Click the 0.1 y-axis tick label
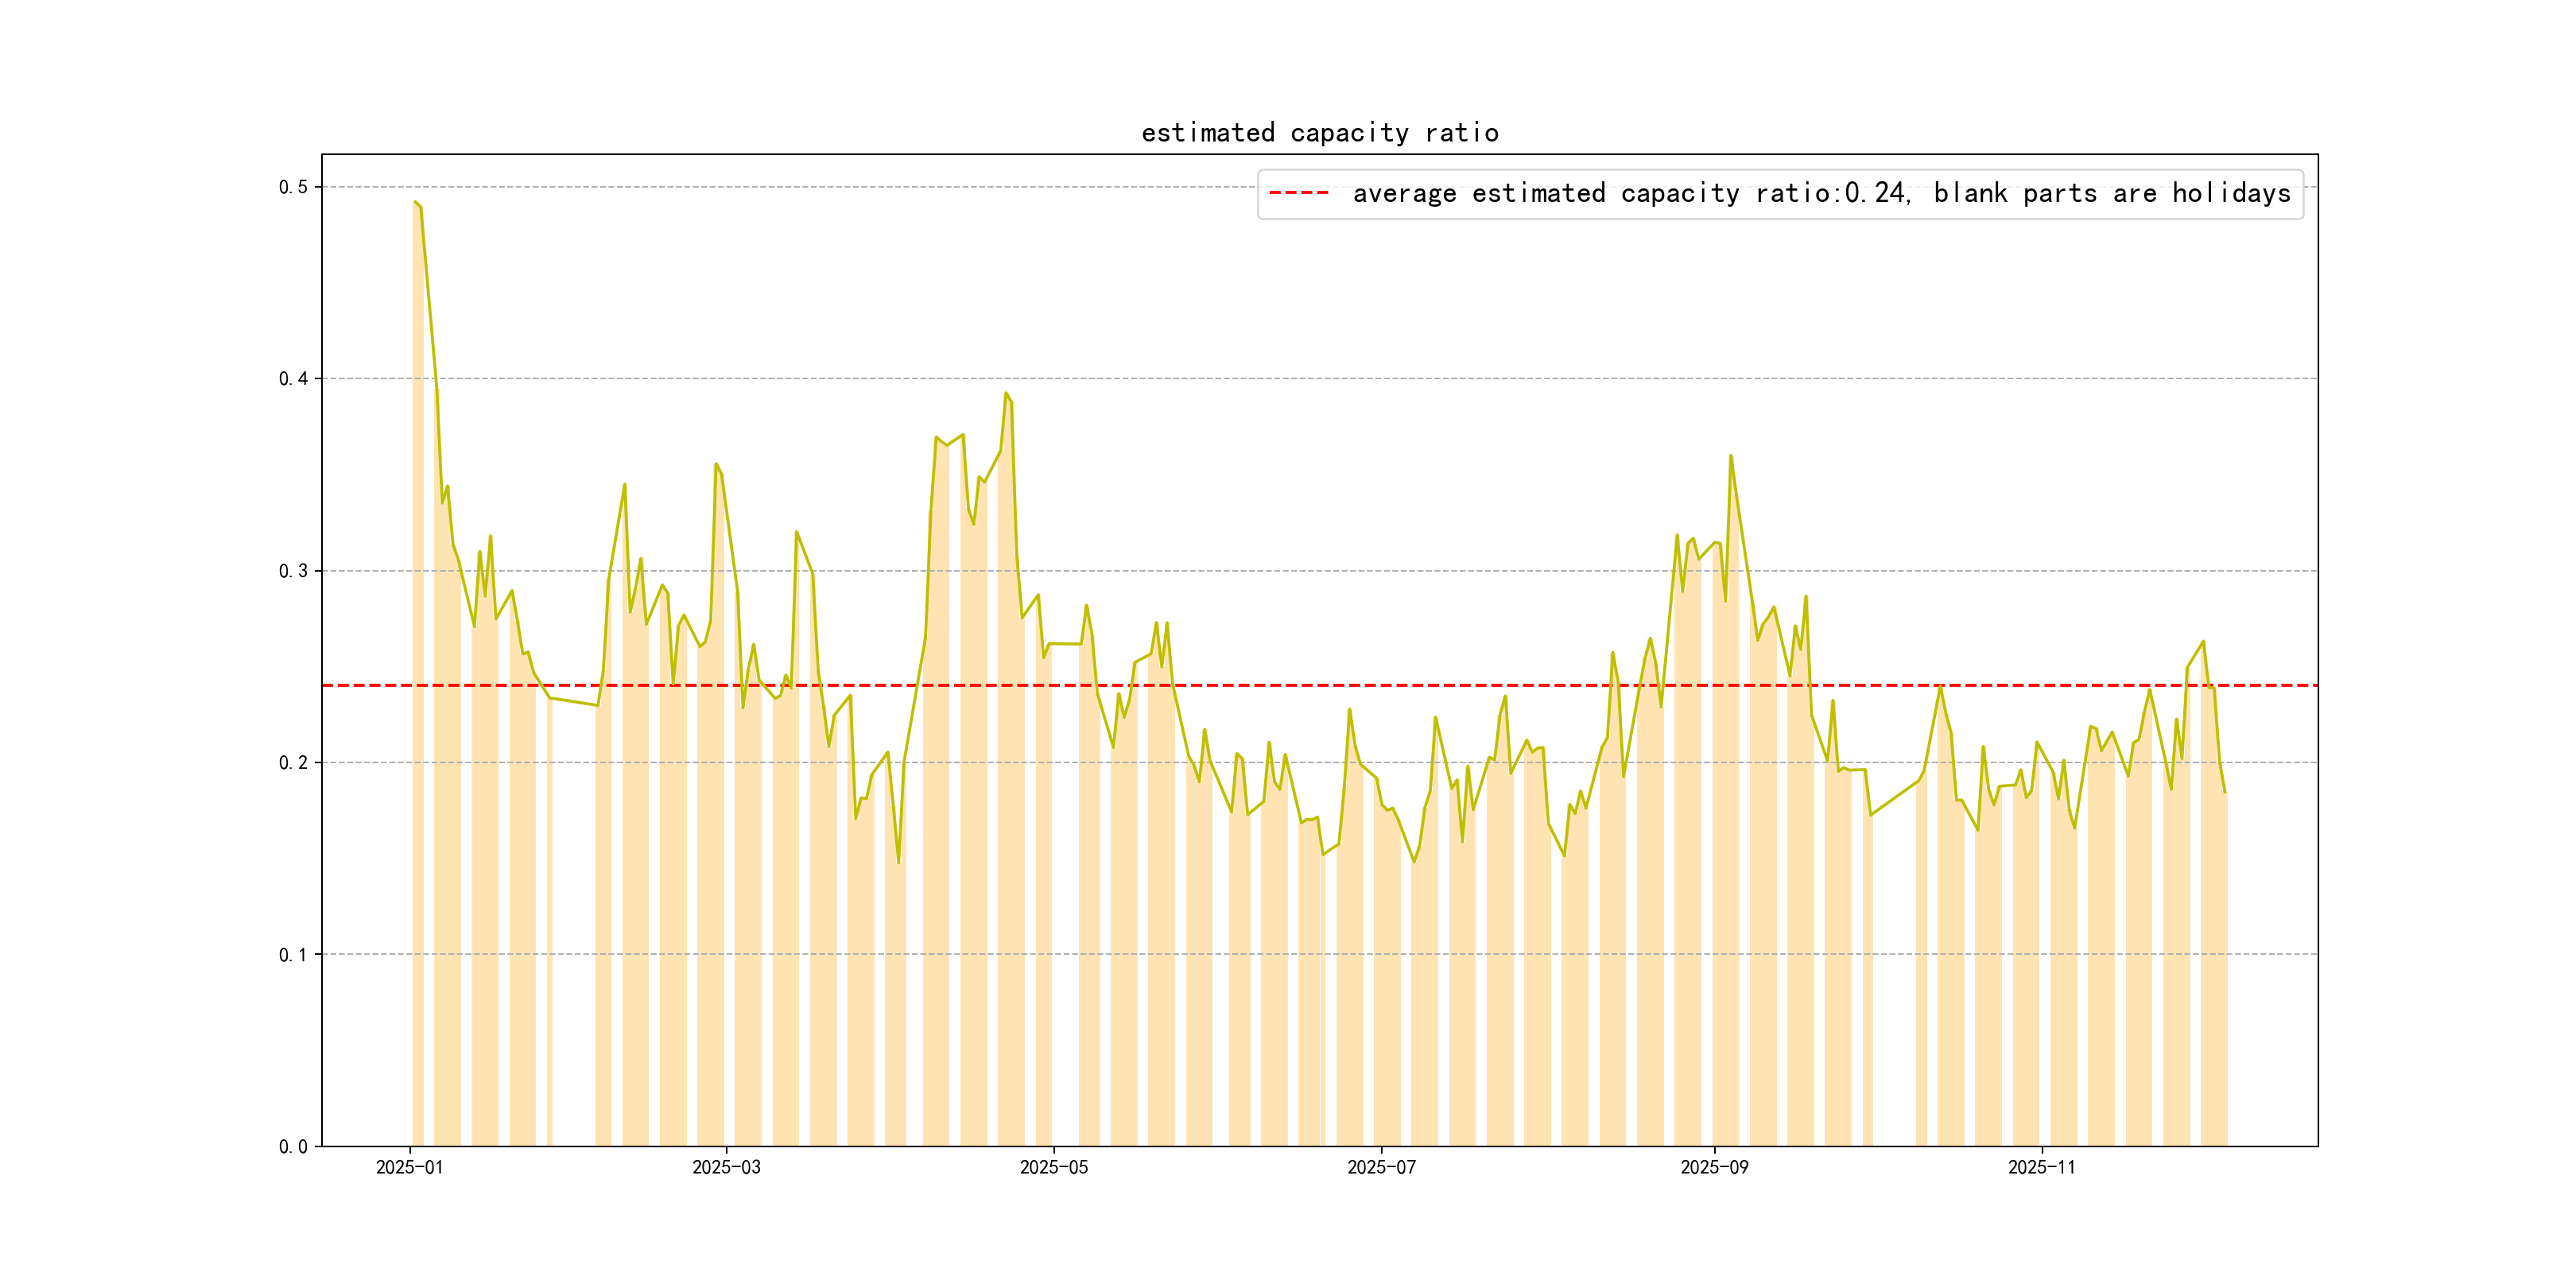The width and height of the screenshot is (2576, 1288). pyautogui.click(x=293, y=955)
